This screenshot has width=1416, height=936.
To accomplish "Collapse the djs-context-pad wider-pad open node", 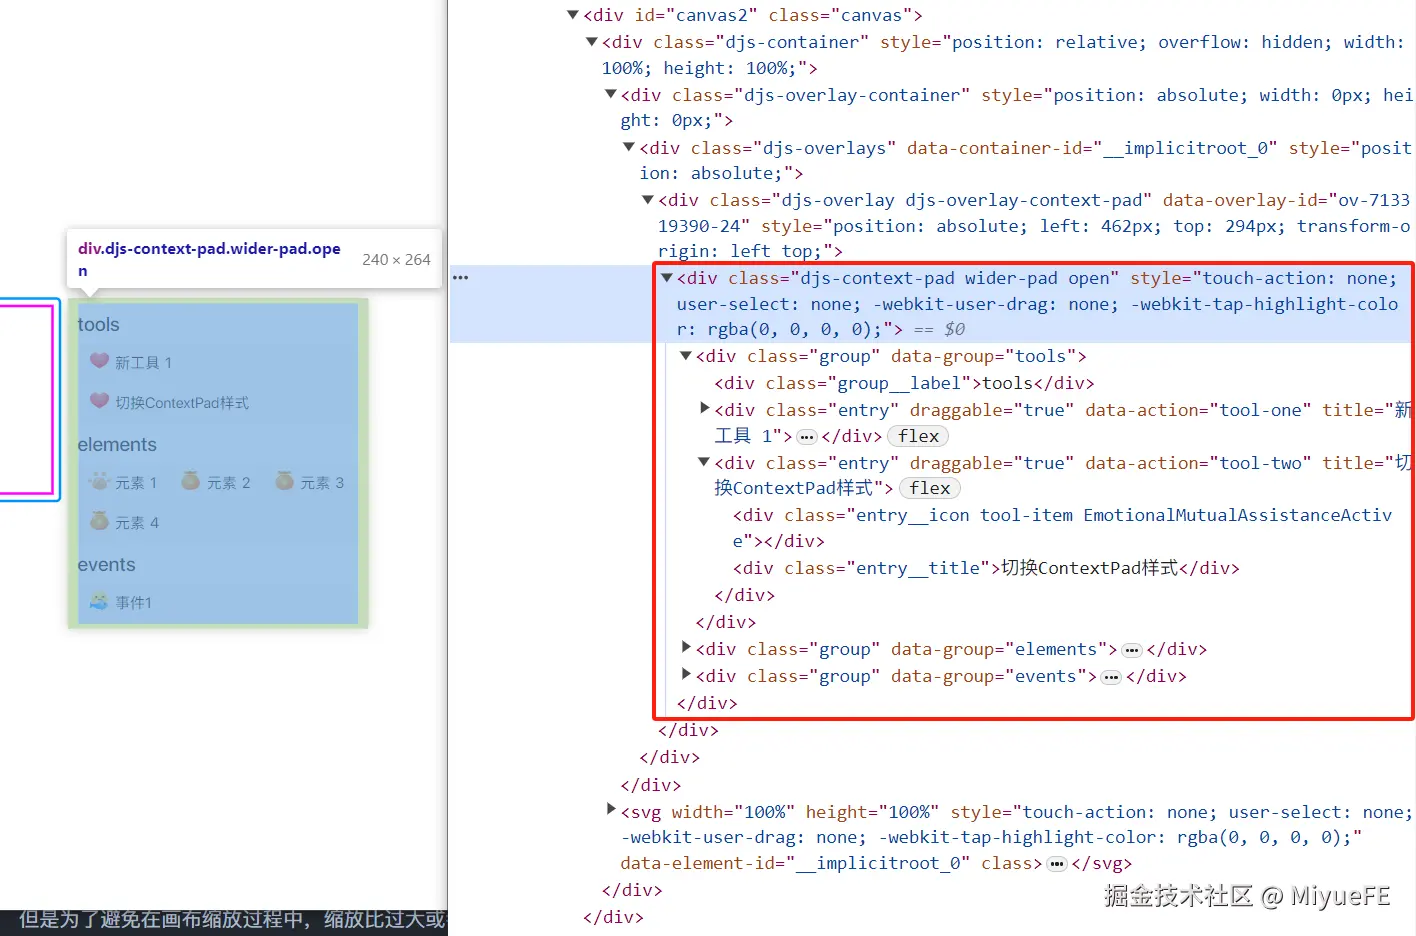I will point(667,277).
